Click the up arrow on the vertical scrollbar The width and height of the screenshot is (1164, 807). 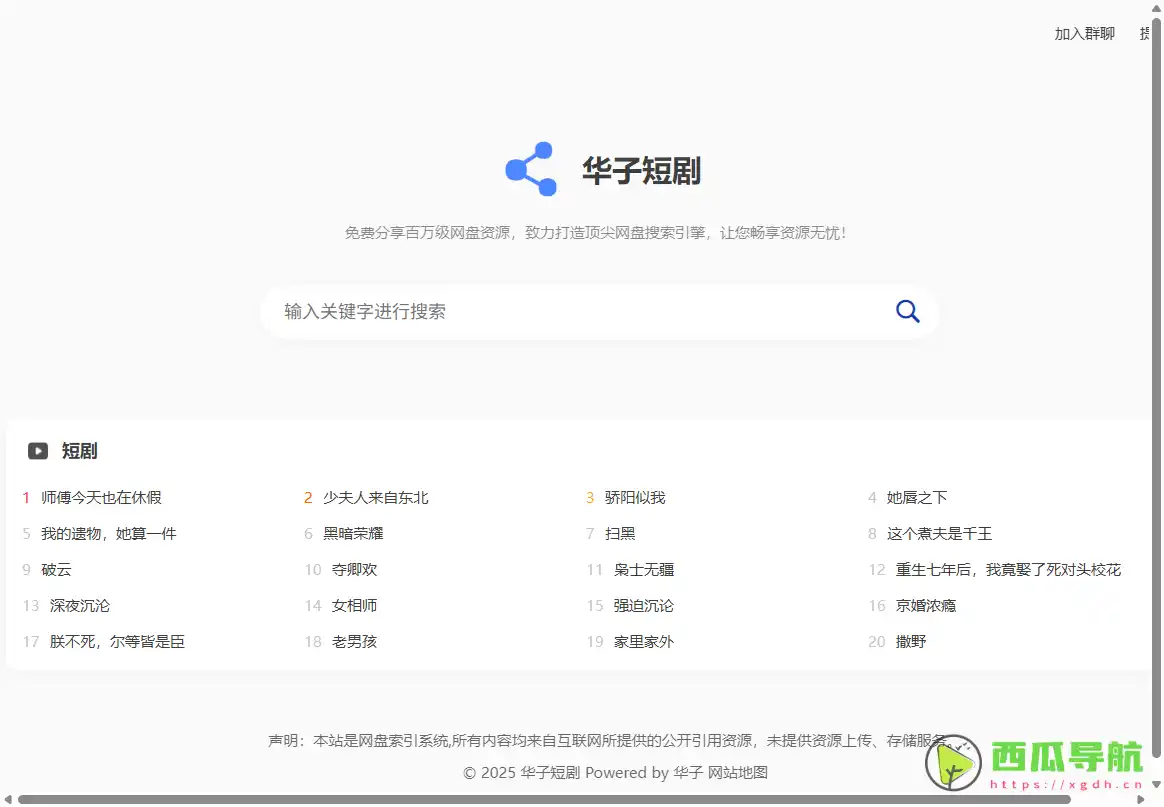1156,10
